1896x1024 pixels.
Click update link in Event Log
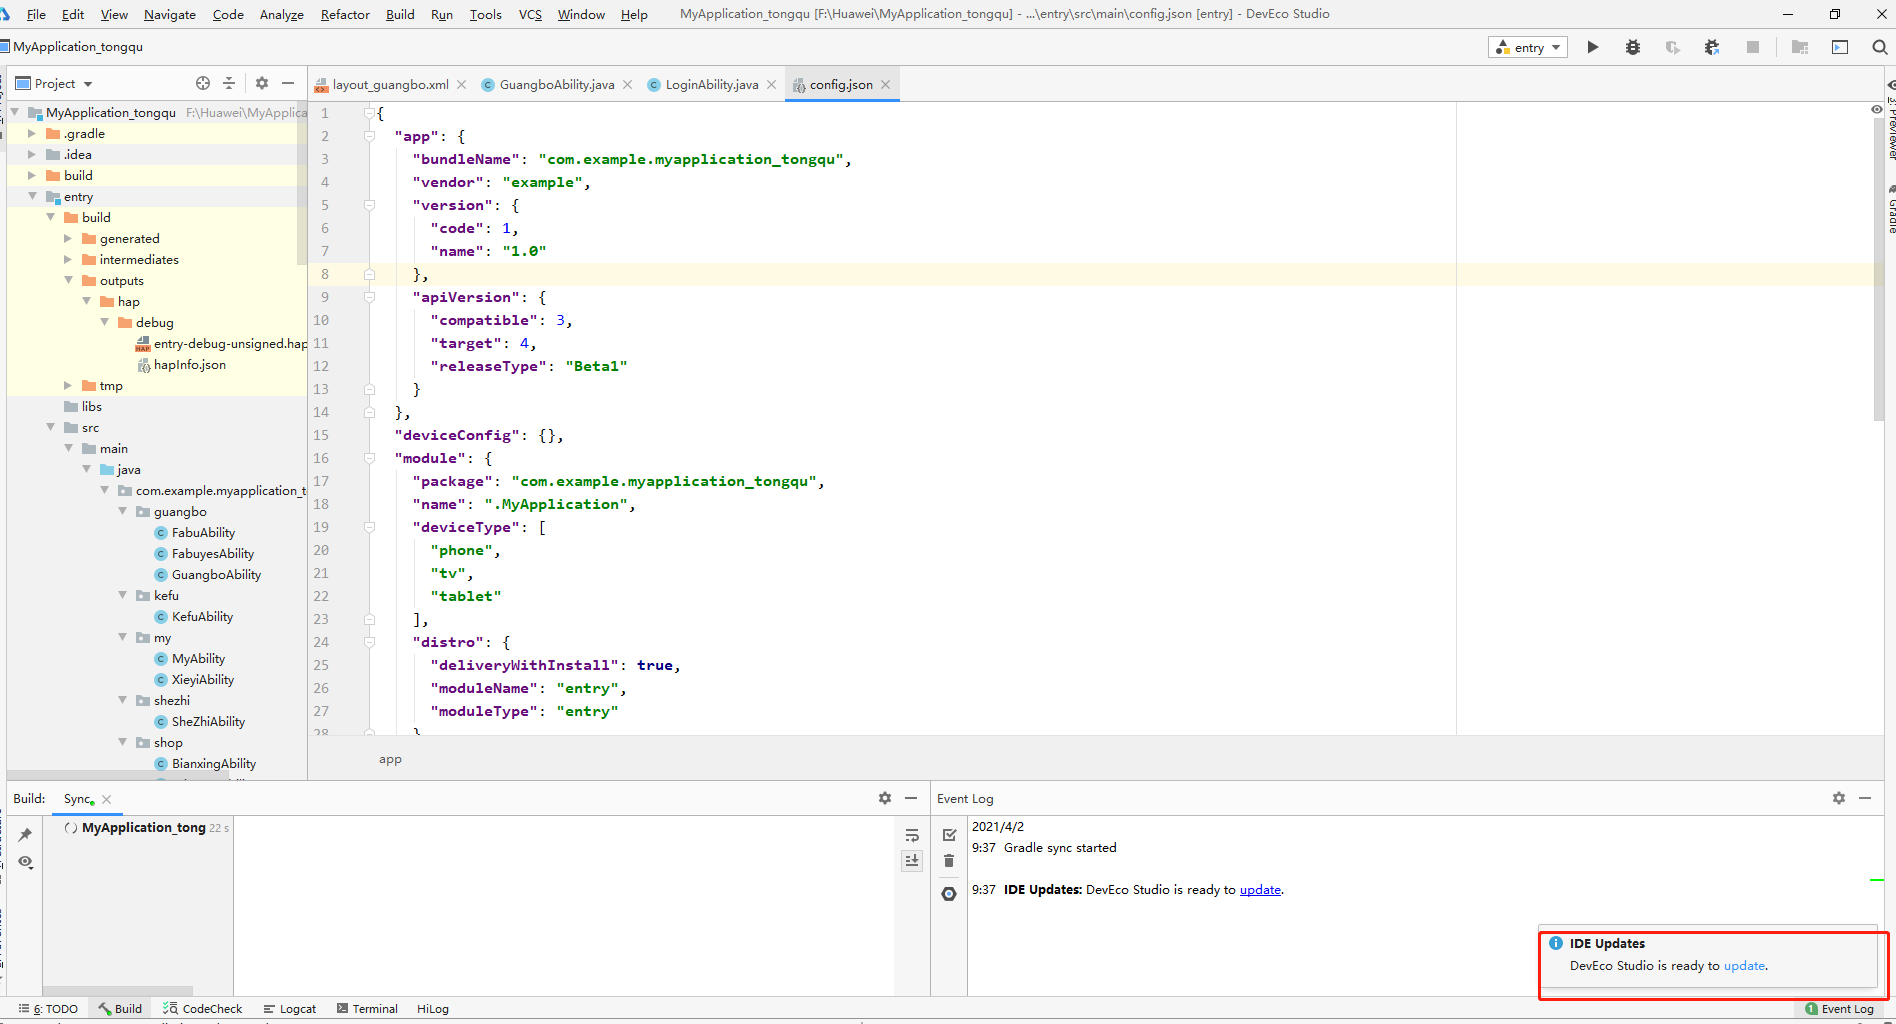pos(1260,890)
